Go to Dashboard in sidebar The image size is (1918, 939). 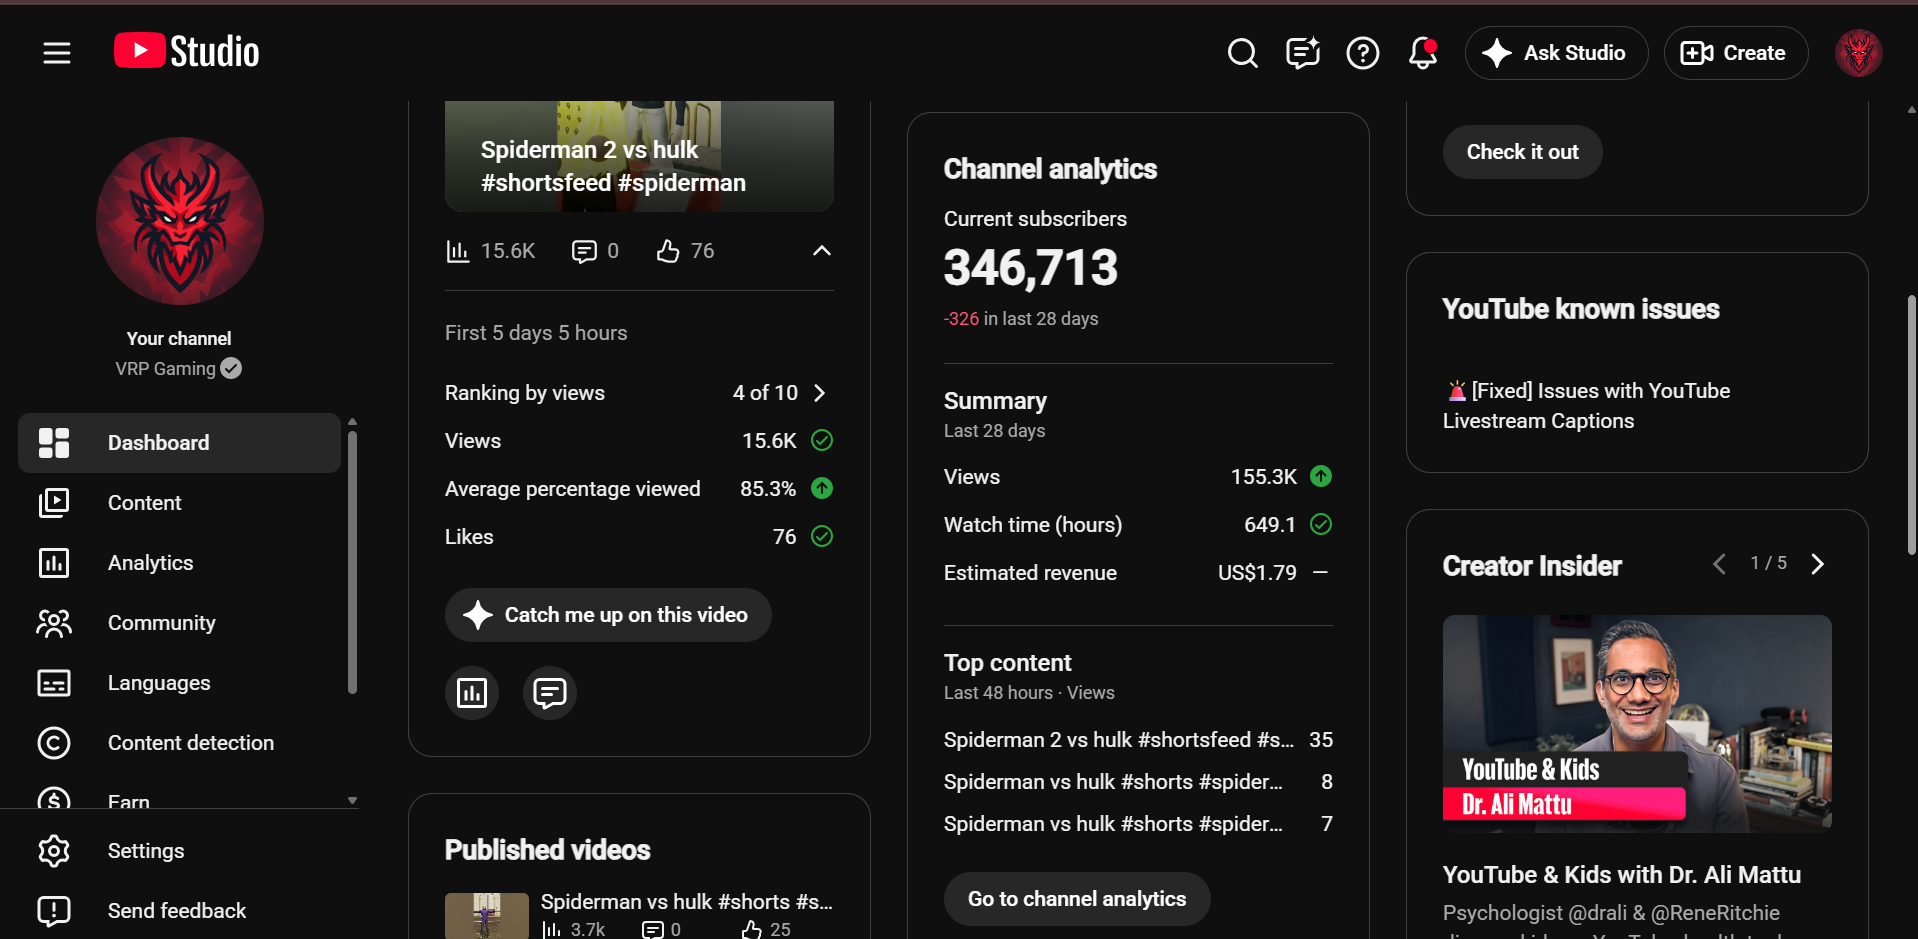pos(180,443)
